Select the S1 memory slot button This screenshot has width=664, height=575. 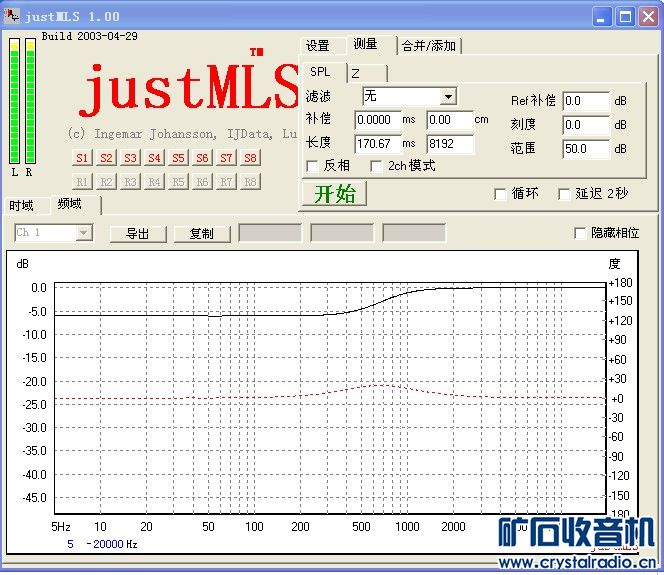point(82,158)
